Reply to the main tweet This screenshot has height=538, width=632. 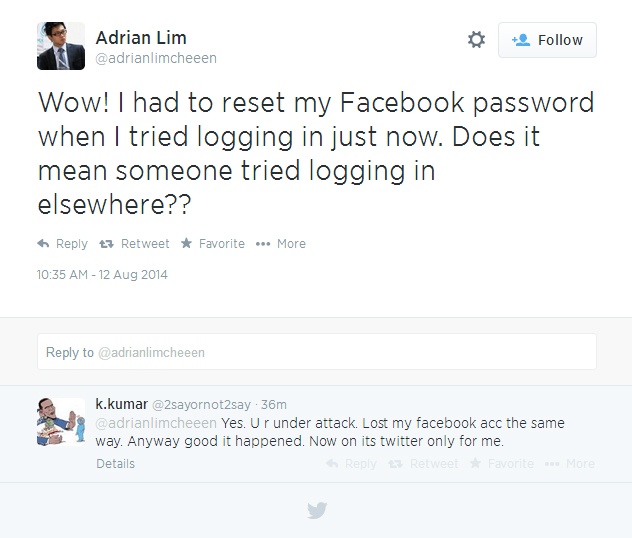(62, 244)
